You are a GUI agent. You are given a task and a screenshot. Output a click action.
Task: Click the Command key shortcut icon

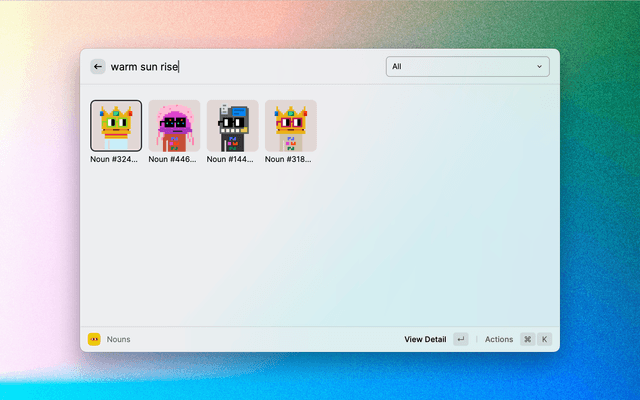point(527,340)
